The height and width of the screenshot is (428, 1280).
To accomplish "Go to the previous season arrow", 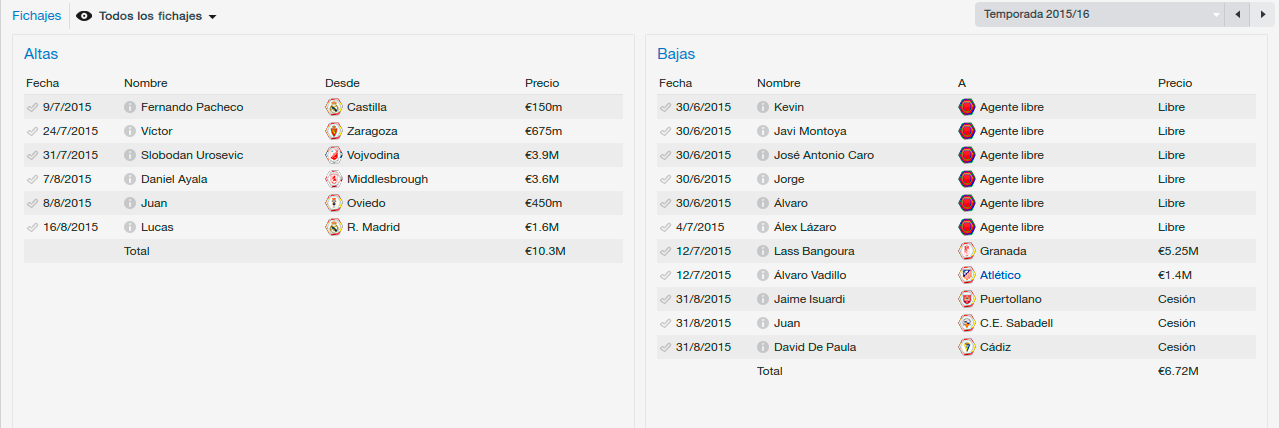I will 1238,14.
